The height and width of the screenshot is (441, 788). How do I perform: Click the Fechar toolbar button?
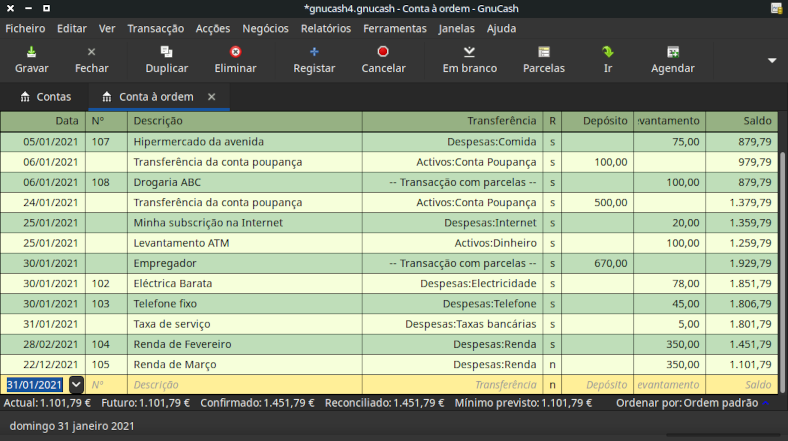click(92, 59)
